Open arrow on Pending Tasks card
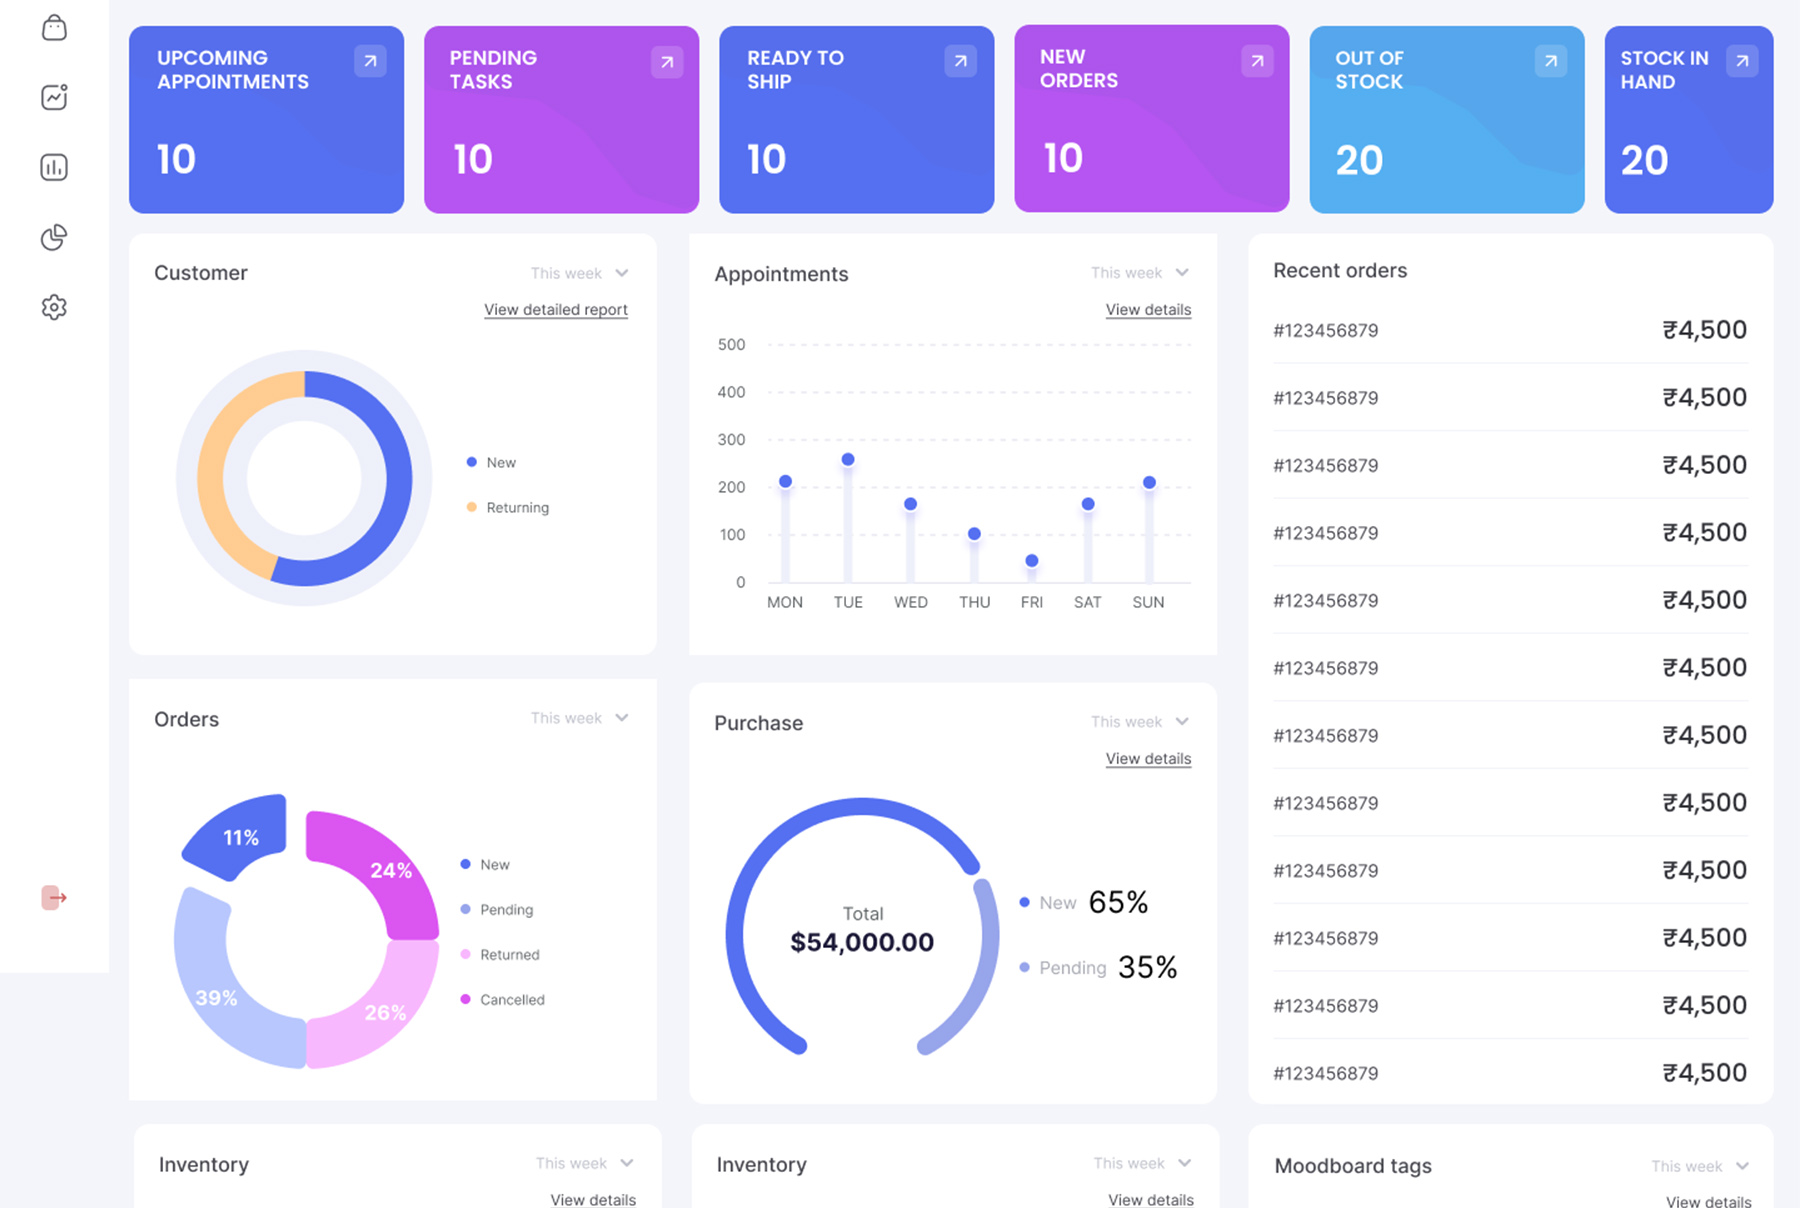 (666, 62)
